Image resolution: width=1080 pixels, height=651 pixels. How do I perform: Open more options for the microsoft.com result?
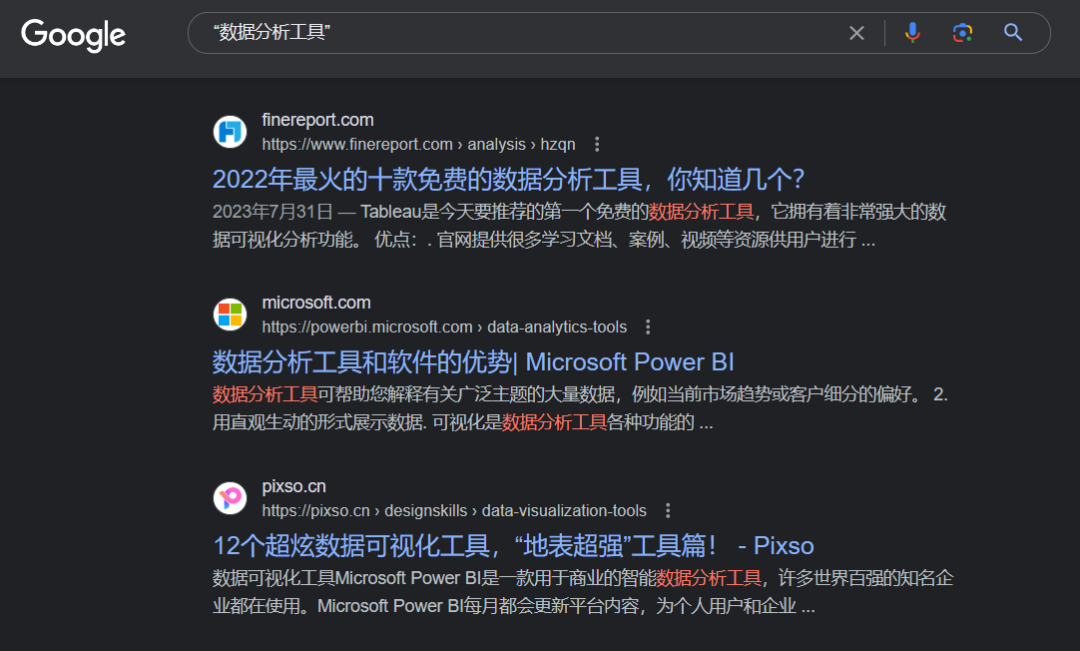(647, 327)
